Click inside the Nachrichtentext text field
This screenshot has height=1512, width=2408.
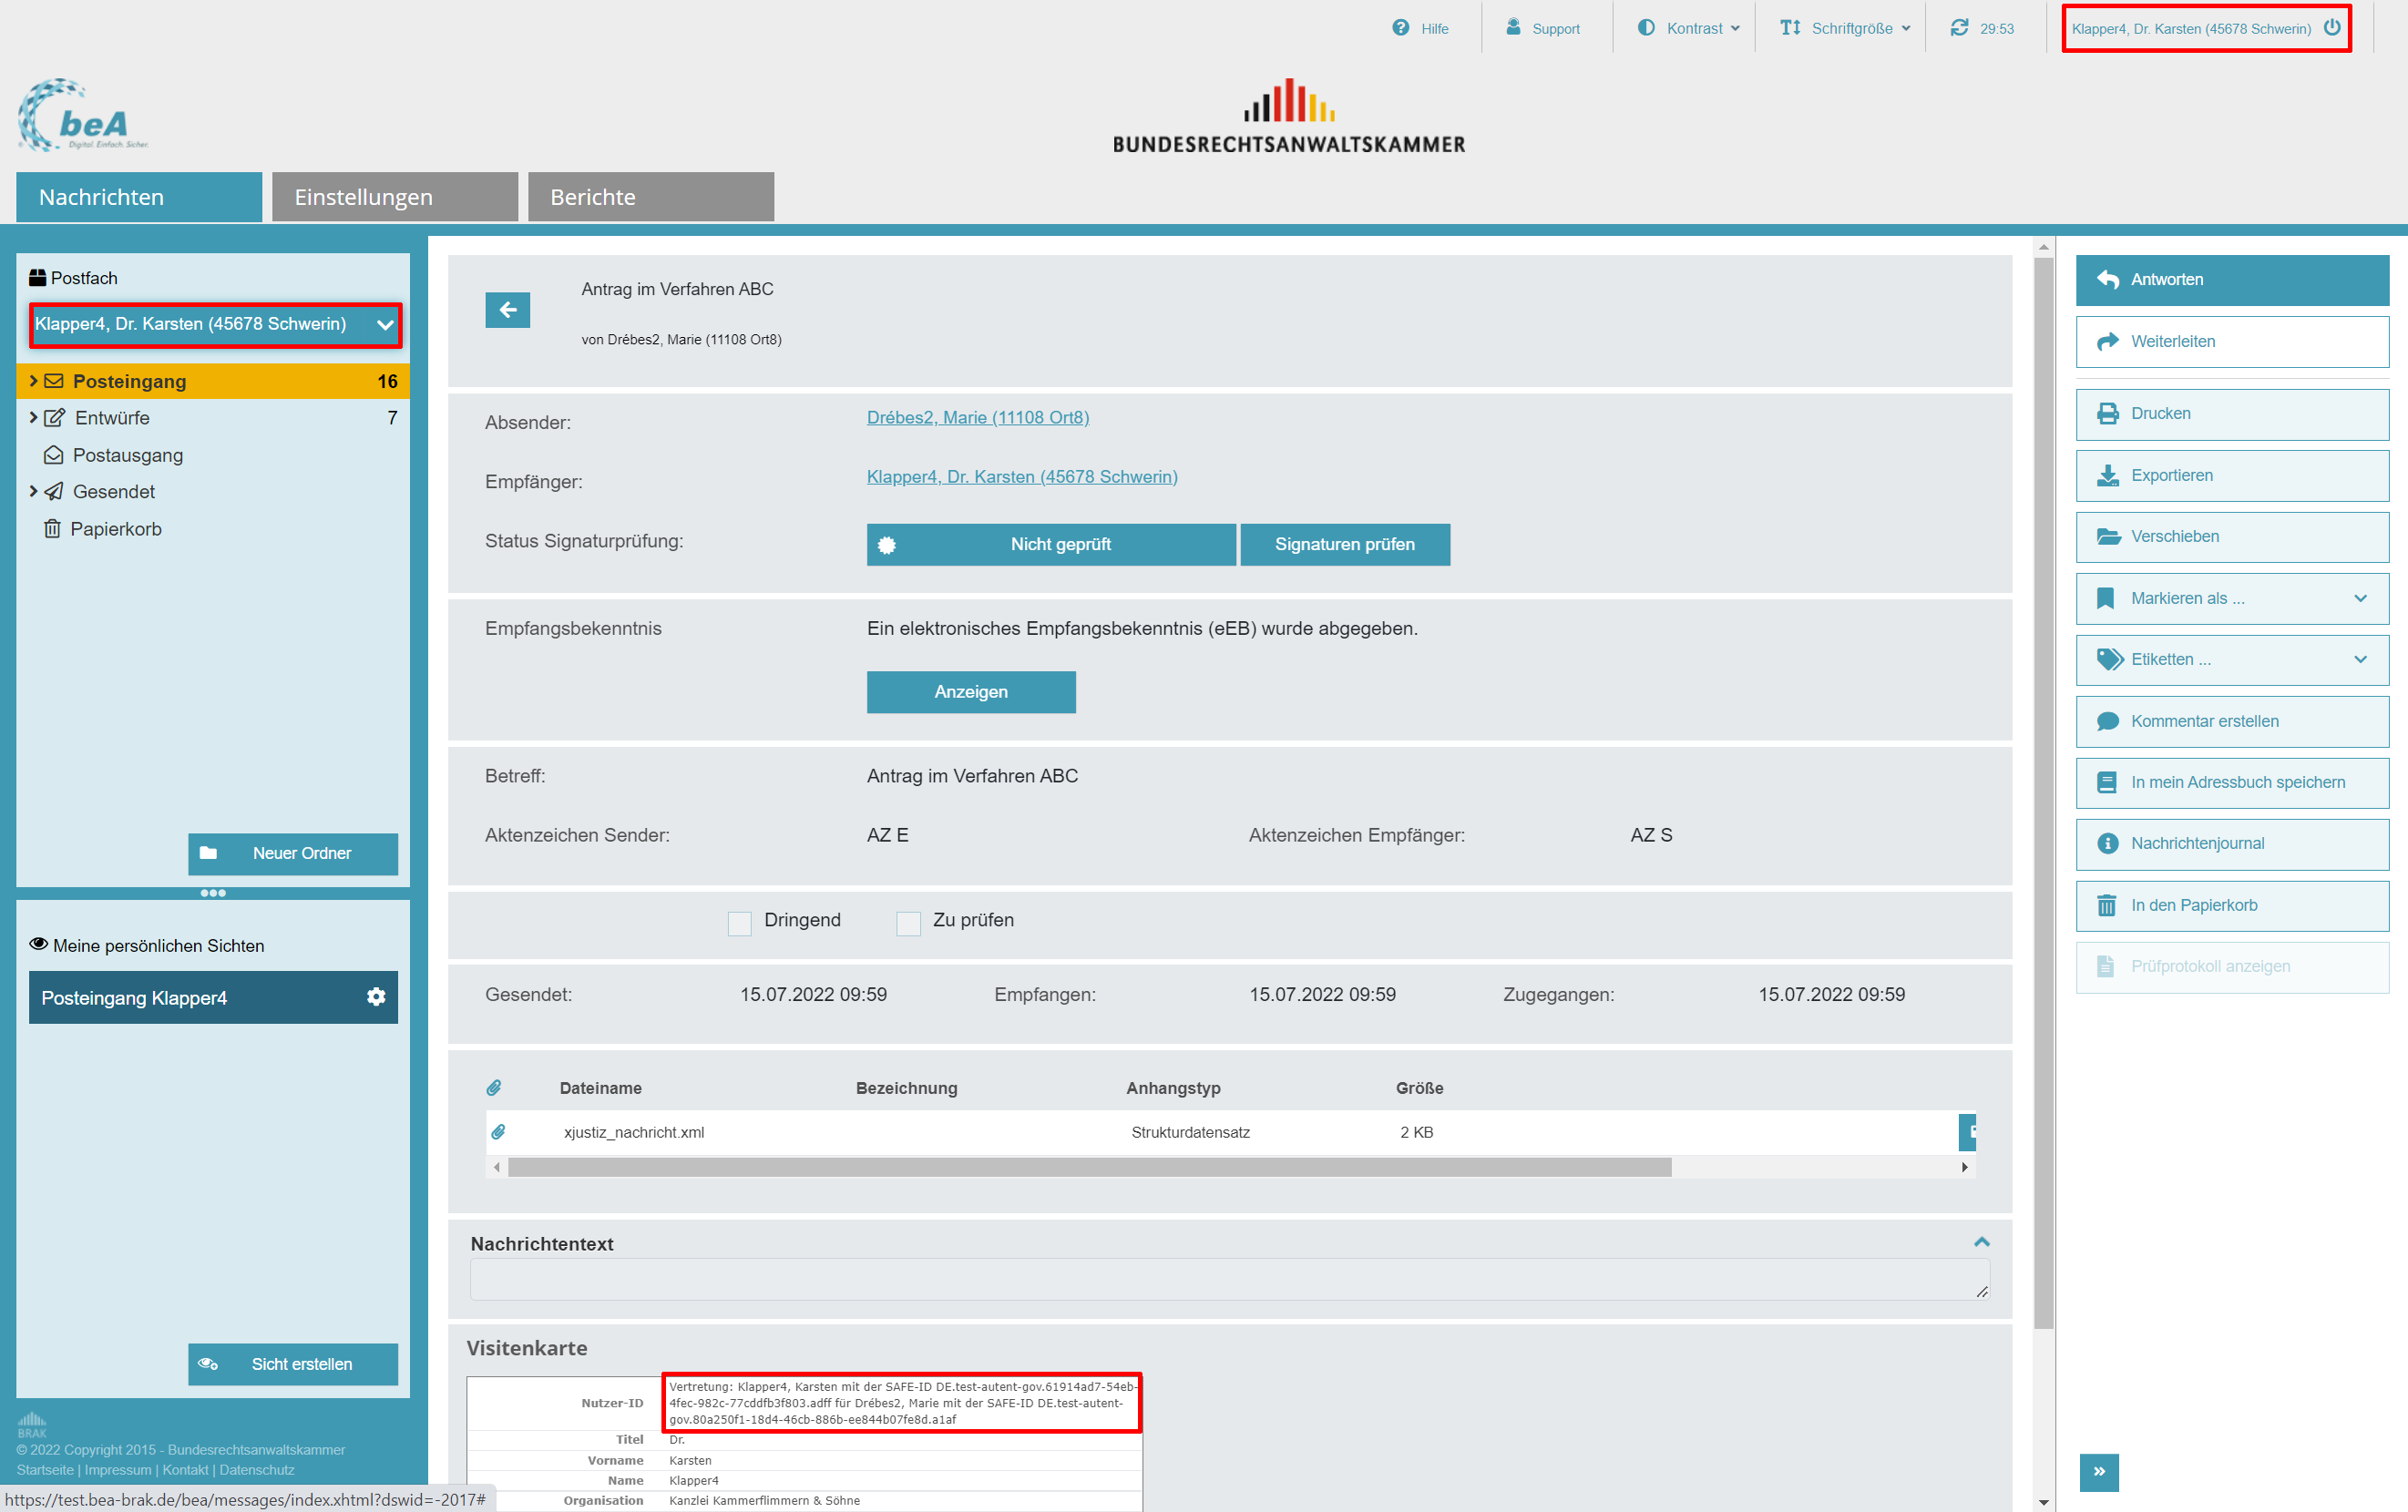pos(1228,1280)
